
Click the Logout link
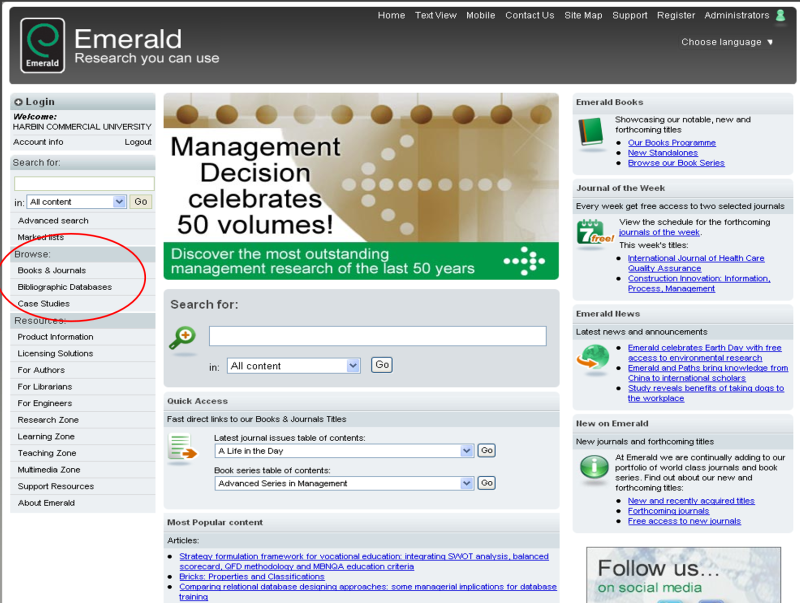pyautogui.click(x=138, y=142)
